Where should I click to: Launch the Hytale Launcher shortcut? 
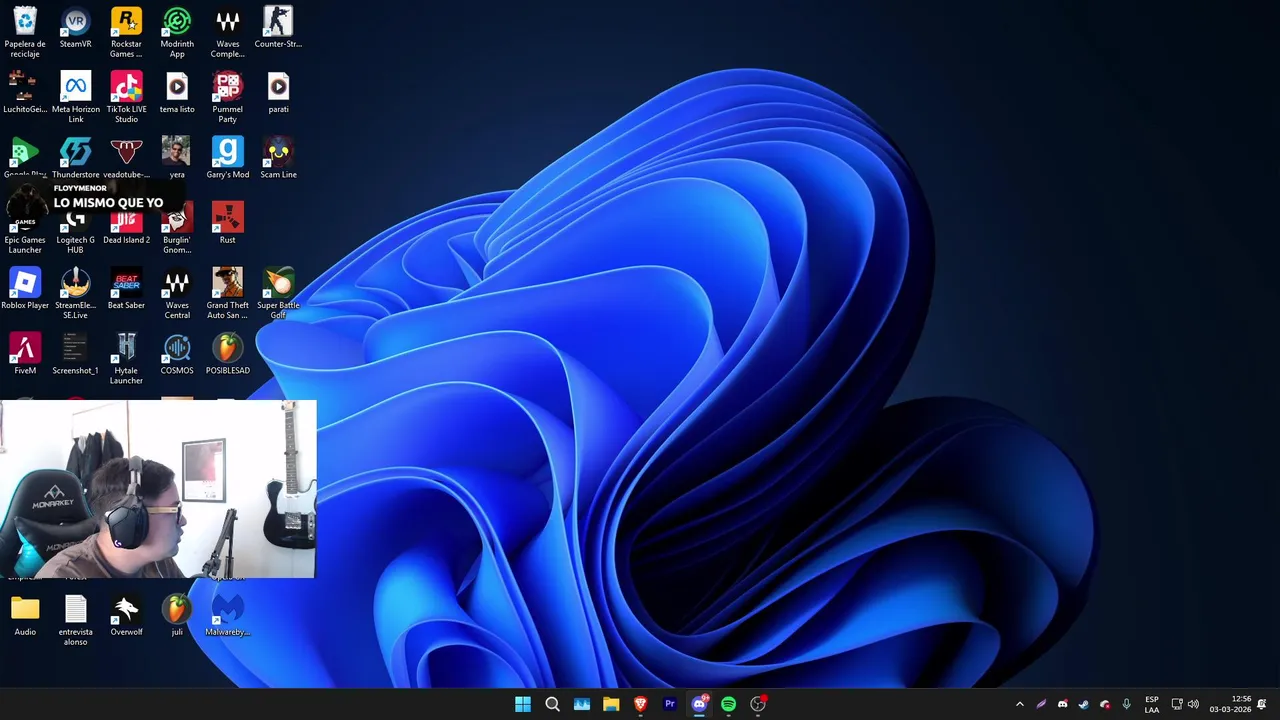pos(126,358)
